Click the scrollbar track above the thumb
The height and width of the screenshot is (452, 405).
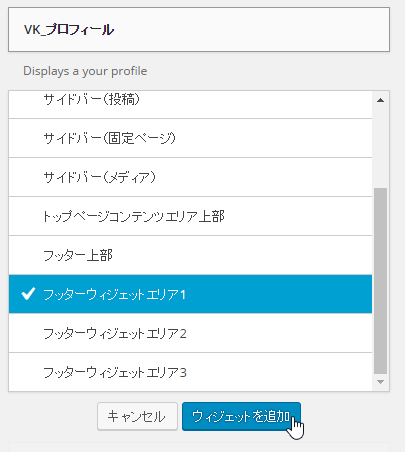coord(380,147)
